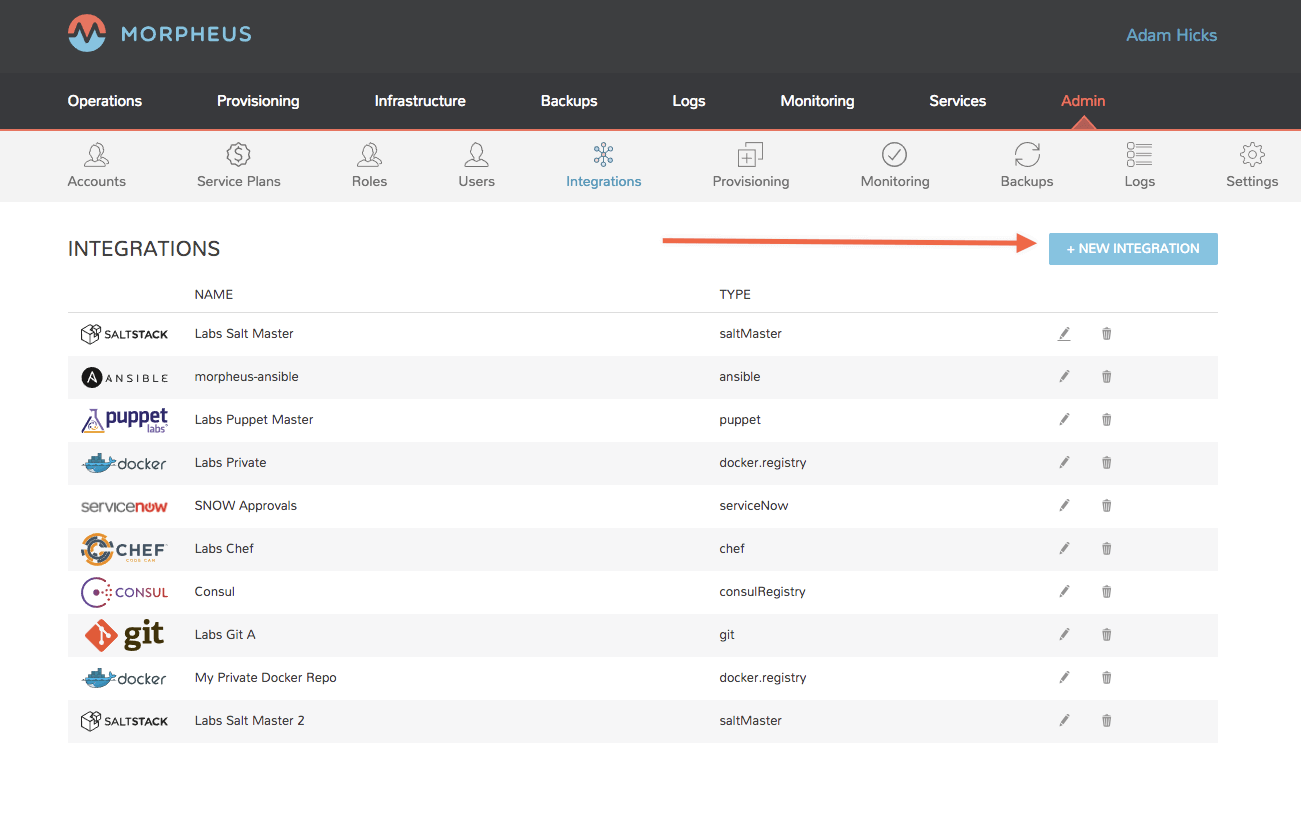1301x829 pixels.
Task: Open the Accounts admin section
Action: (x=97, y=166)
